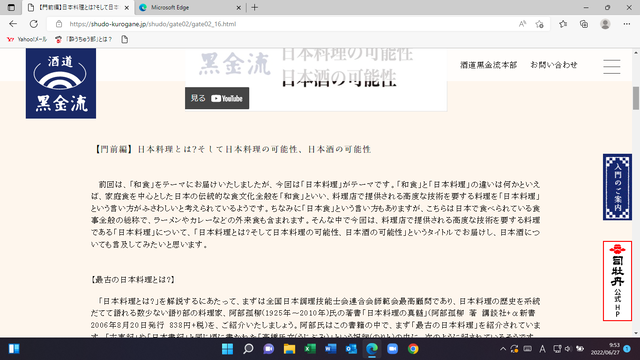
Task: Launch Excel from the taskbar
Action: 310,349
